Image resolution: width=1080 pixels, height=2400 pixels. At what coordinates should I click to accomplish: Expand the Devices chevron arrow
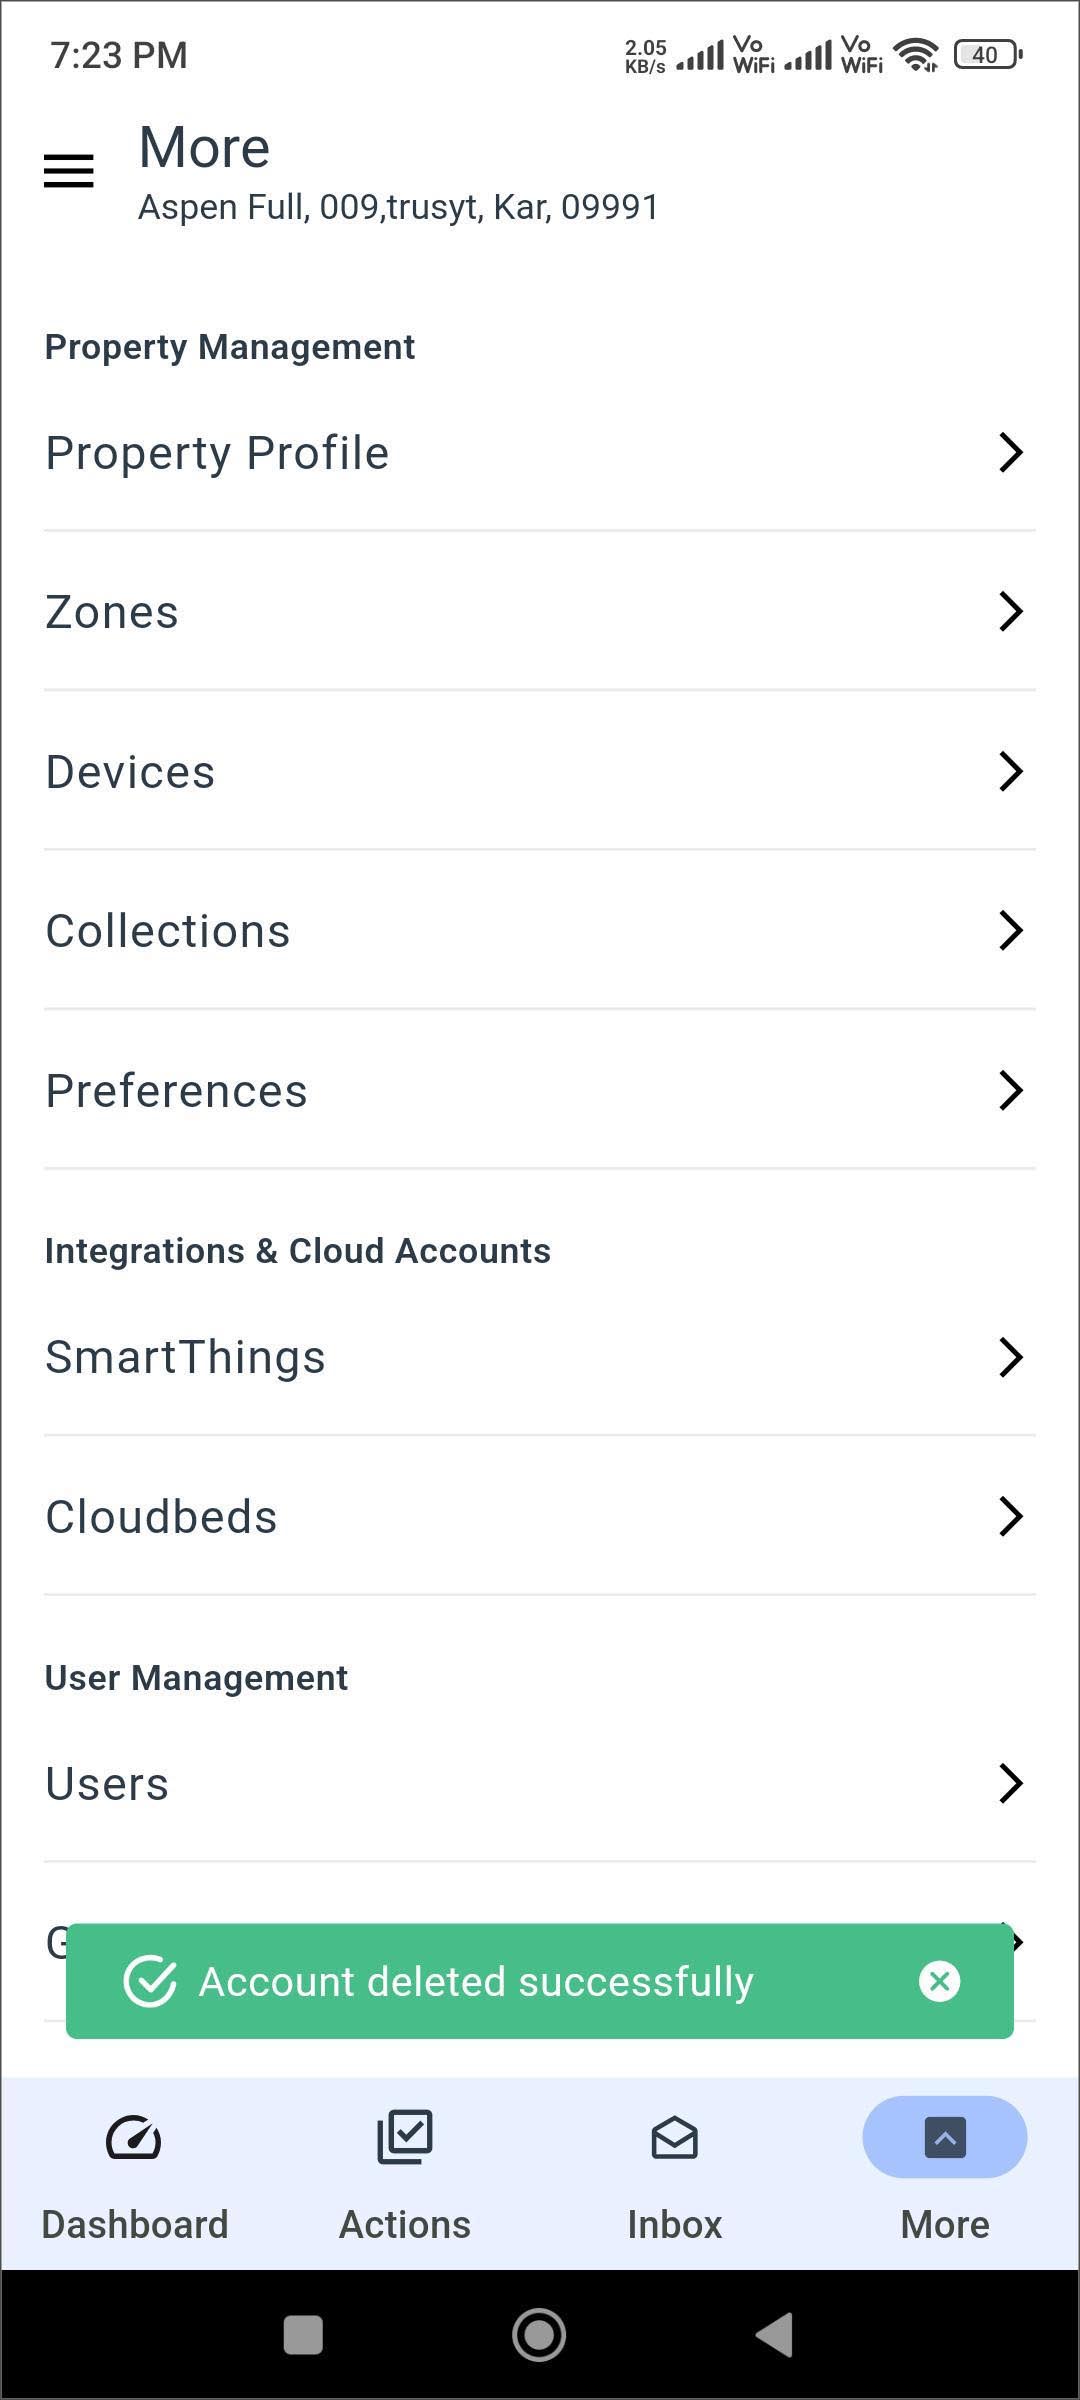point(1010,771)
